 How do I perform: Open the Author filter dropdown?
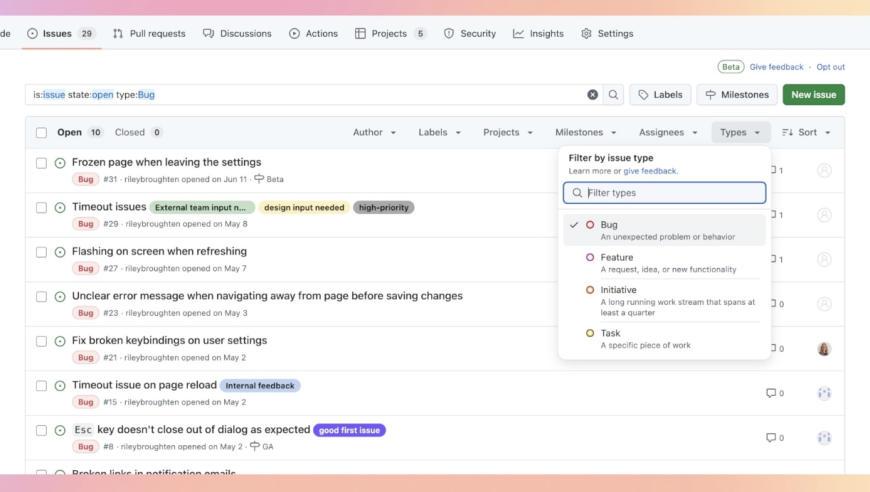[x=375, y=133]
